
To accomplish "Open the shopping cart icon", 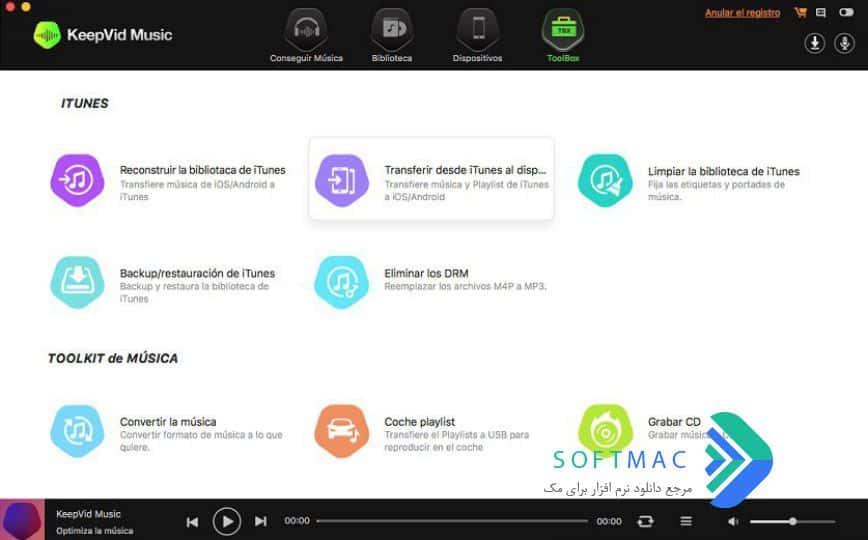I will [x=800, y=12].
